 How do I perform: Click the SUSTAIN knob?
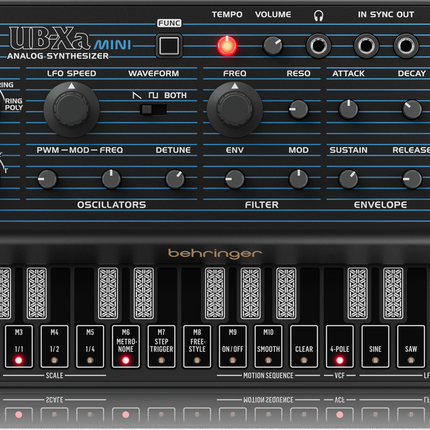click(348, 179)
